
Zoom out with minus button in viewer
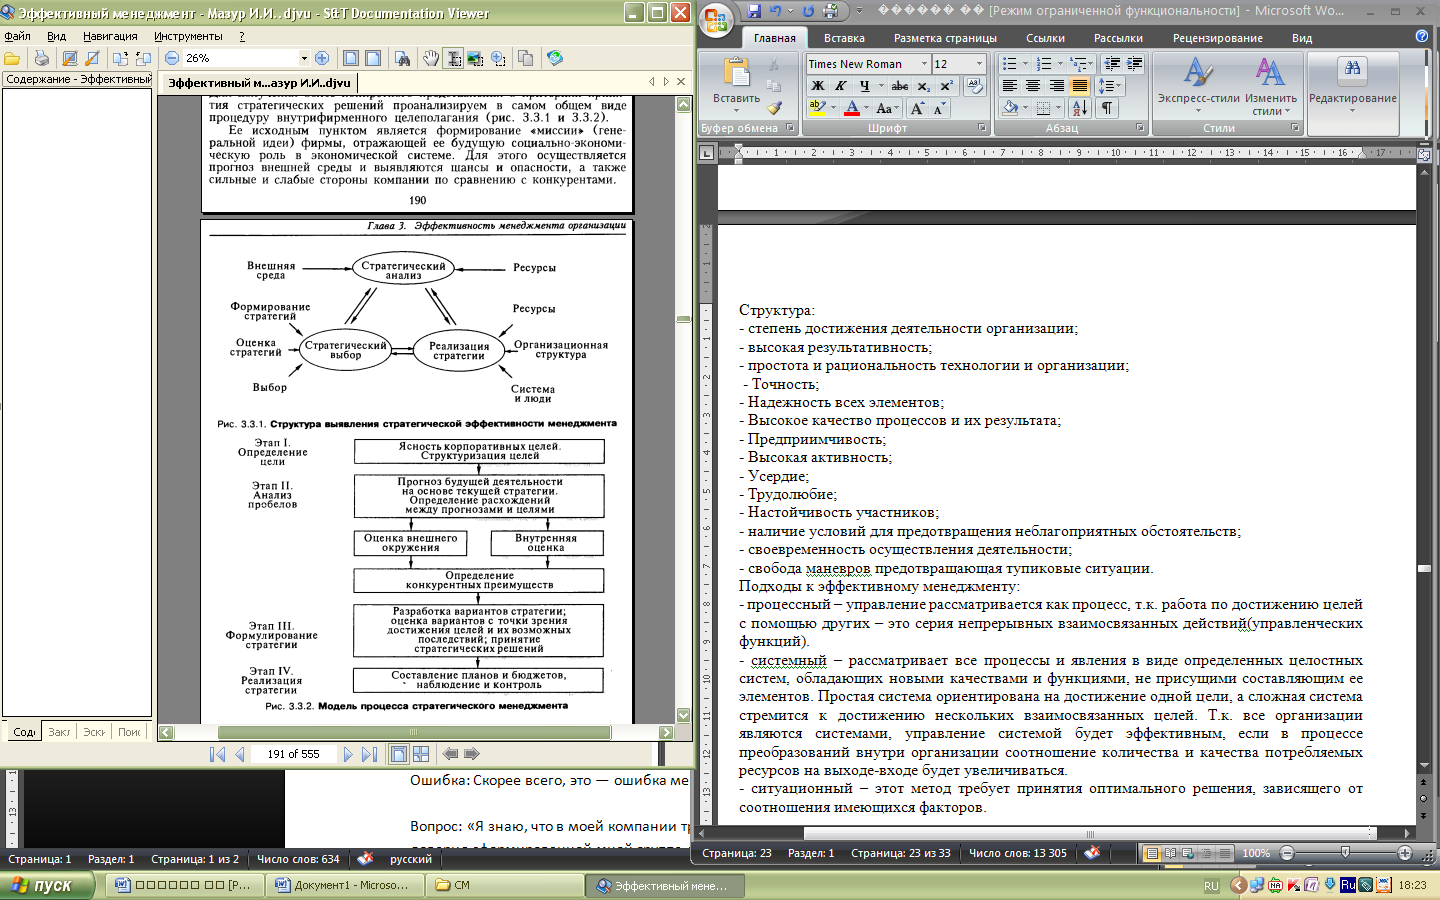(172, 58)
